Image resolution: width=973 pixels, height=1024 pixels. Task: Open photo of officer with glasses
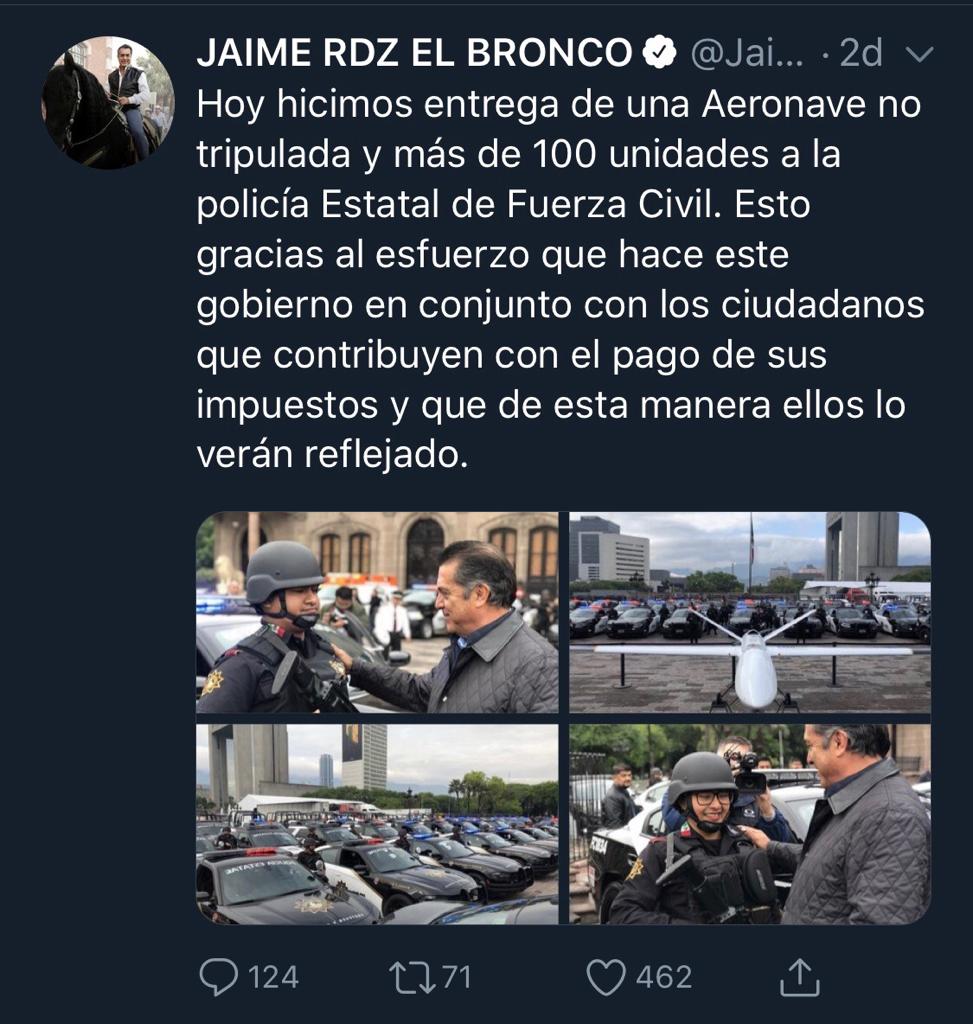(x=750, y=824)
